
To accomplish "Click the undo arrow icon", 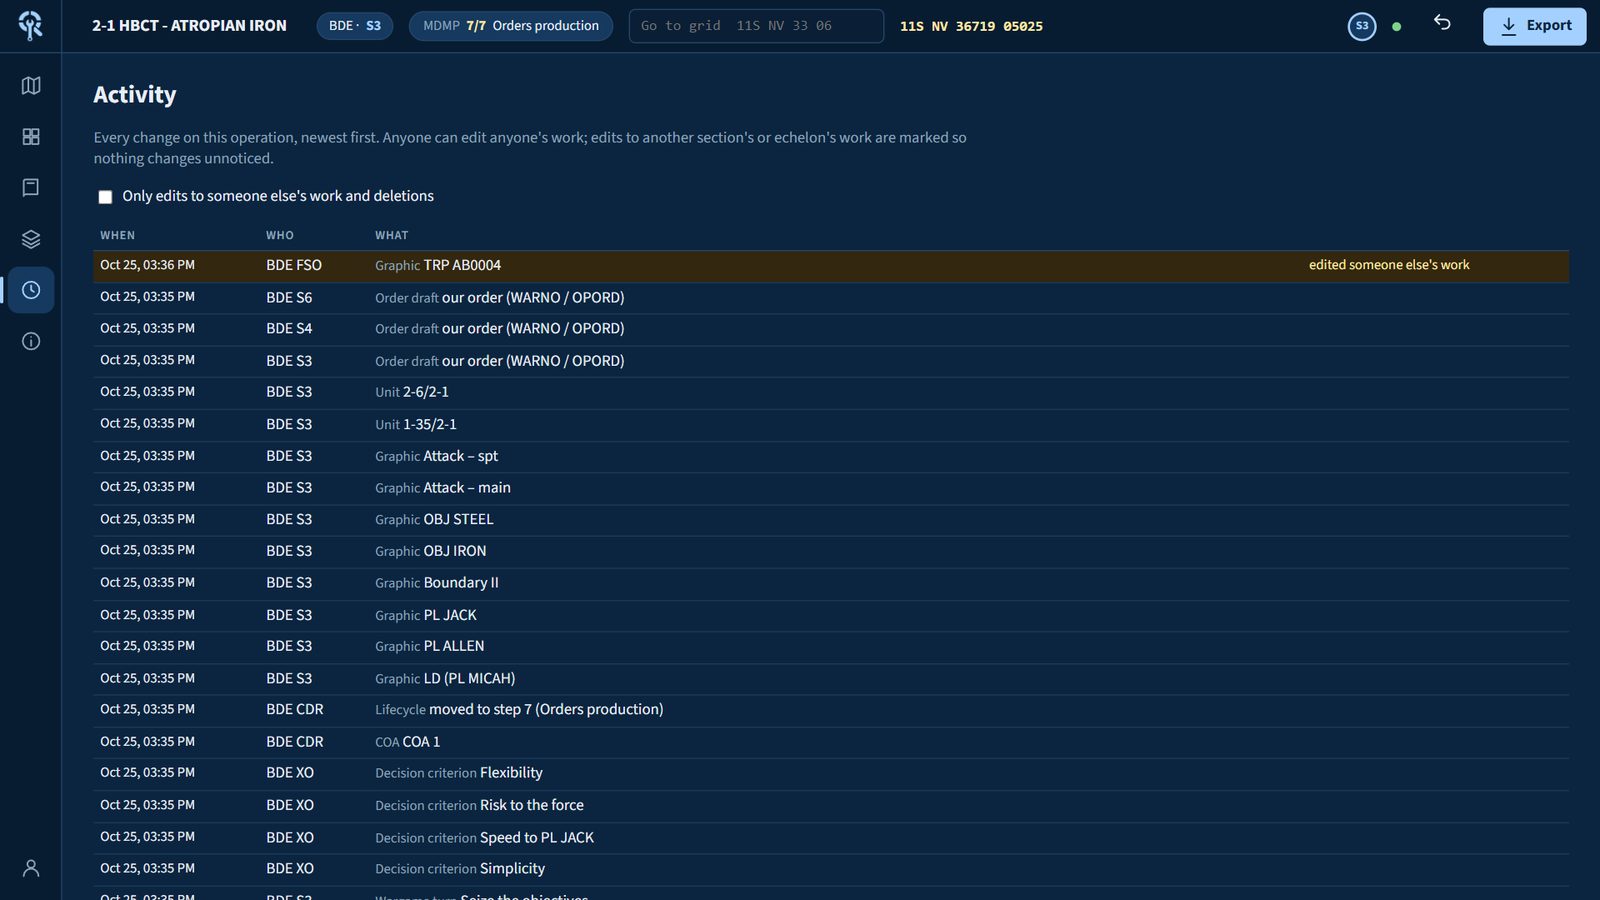I will pyautogui.click(x=1442, y=23).
